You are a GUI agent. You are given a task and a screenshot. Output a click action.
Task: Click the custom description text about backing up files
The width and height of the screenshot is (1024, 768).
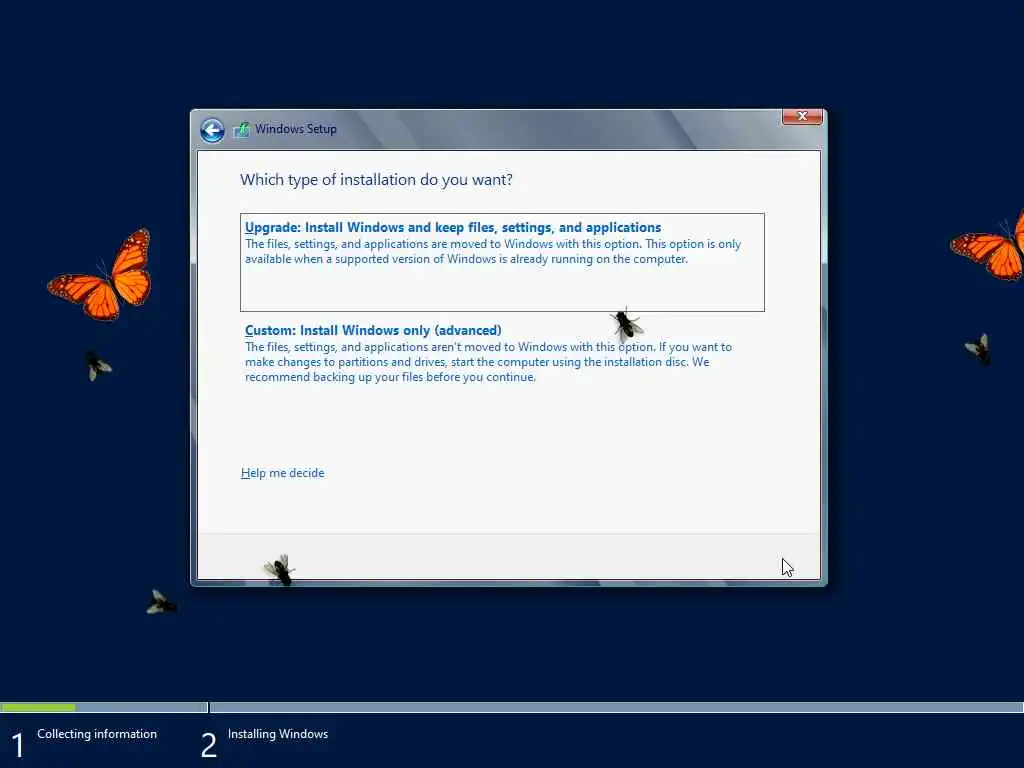pyautogui.click(x=488, y=362)
